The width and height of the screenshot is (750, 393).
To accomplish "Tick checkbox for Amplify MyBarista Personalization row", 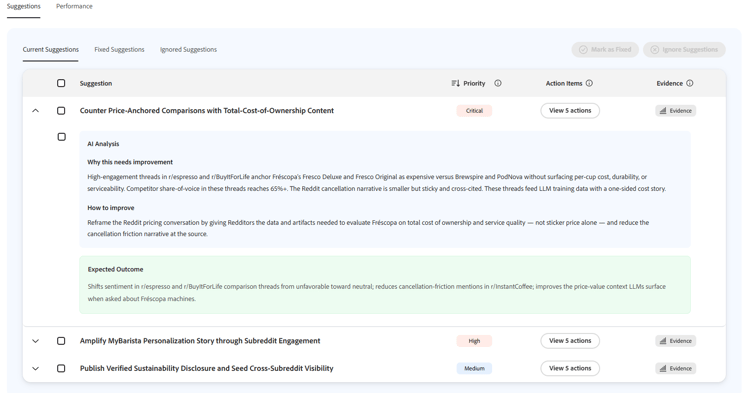I will point(61,341).
